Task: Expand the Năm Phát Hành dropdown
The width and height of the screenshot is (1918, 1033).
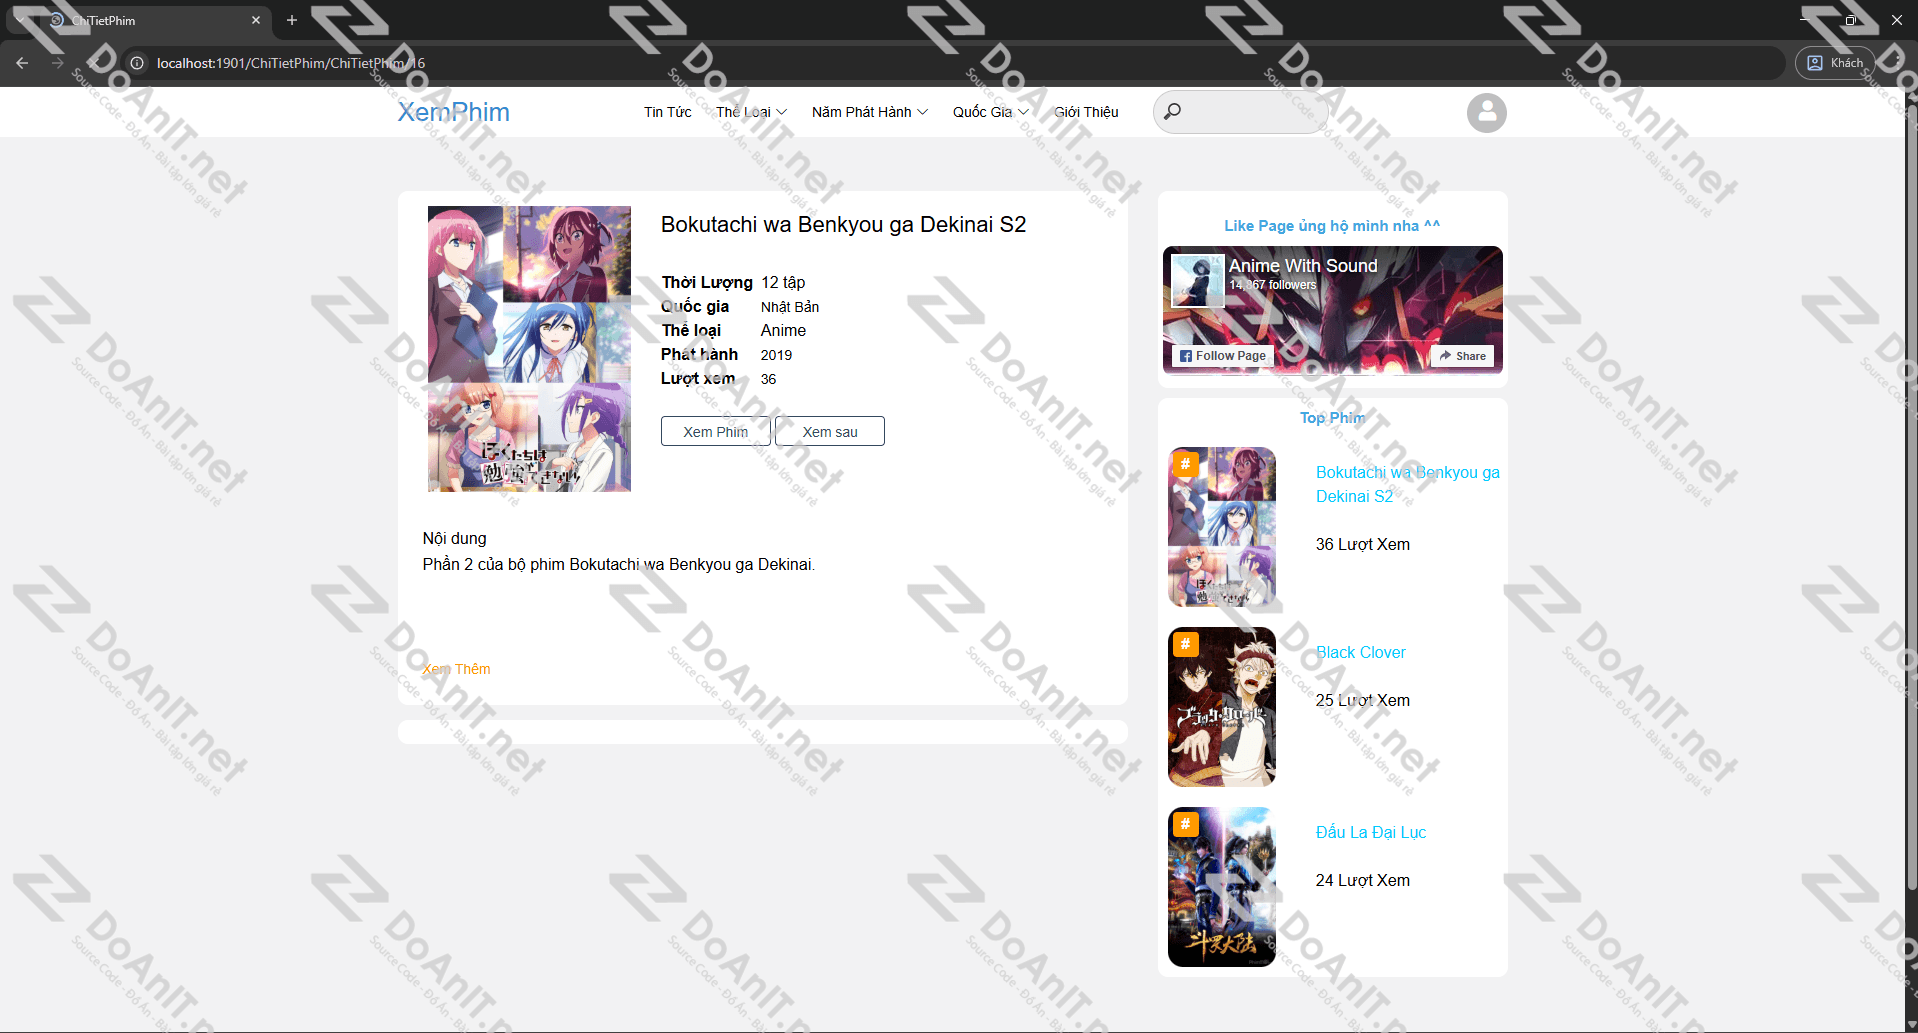Action: [869, 112]
